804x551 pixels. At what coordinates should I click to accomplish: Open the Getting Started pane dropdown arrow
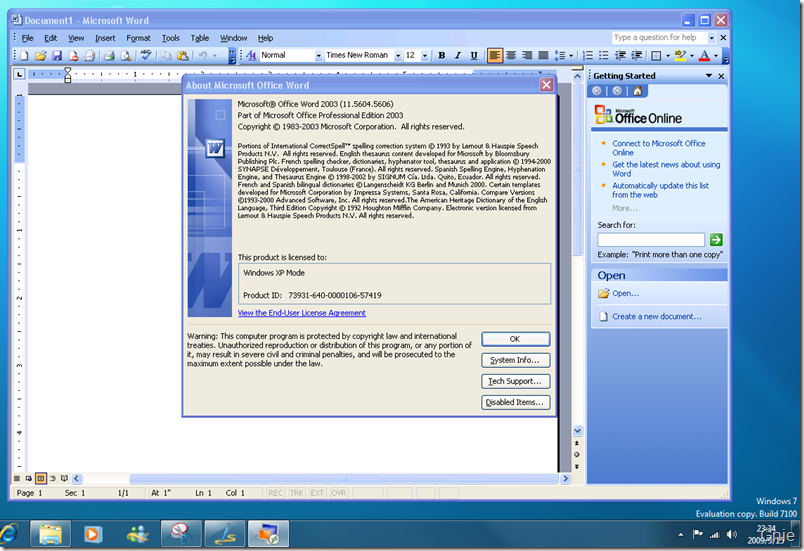pos(709,76)
